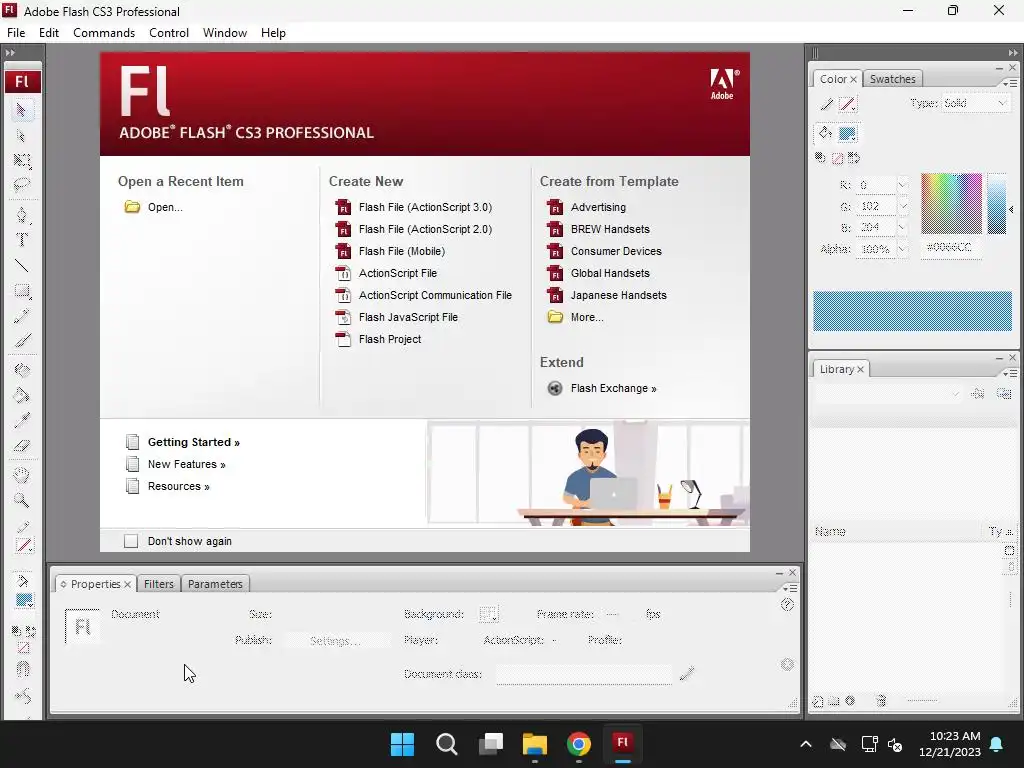Click the Fl logo atop Tools panel

pos(23,82)
